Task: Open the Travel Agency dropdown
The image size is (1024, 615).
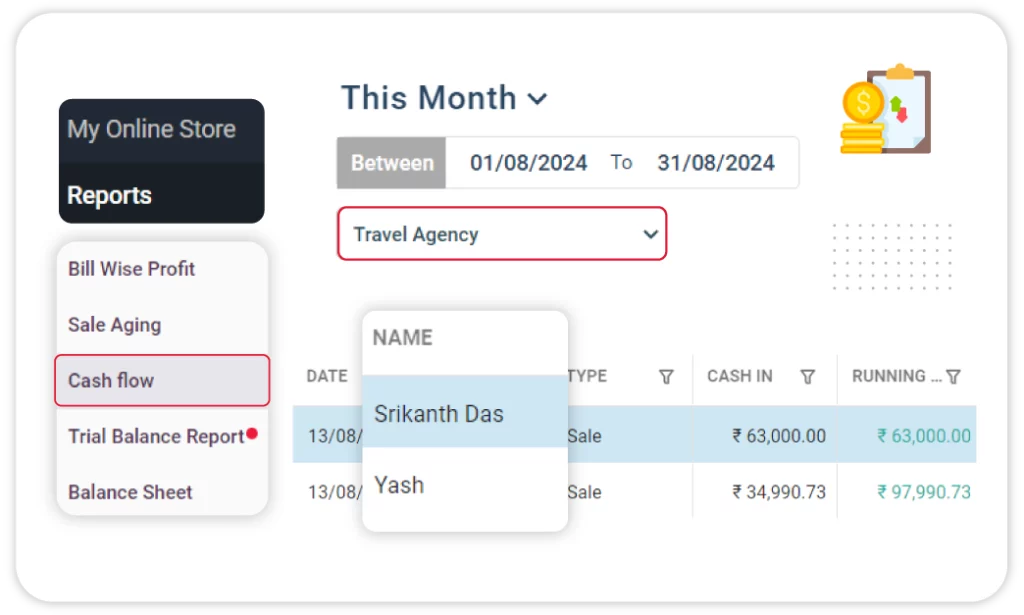Action: [x=501, y=234]
